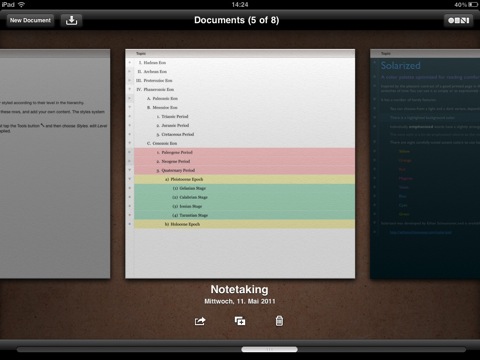Collapse the Cenozoic Eon disclosure triangle
The image size is (480, 360).
(x=130, y=143)
